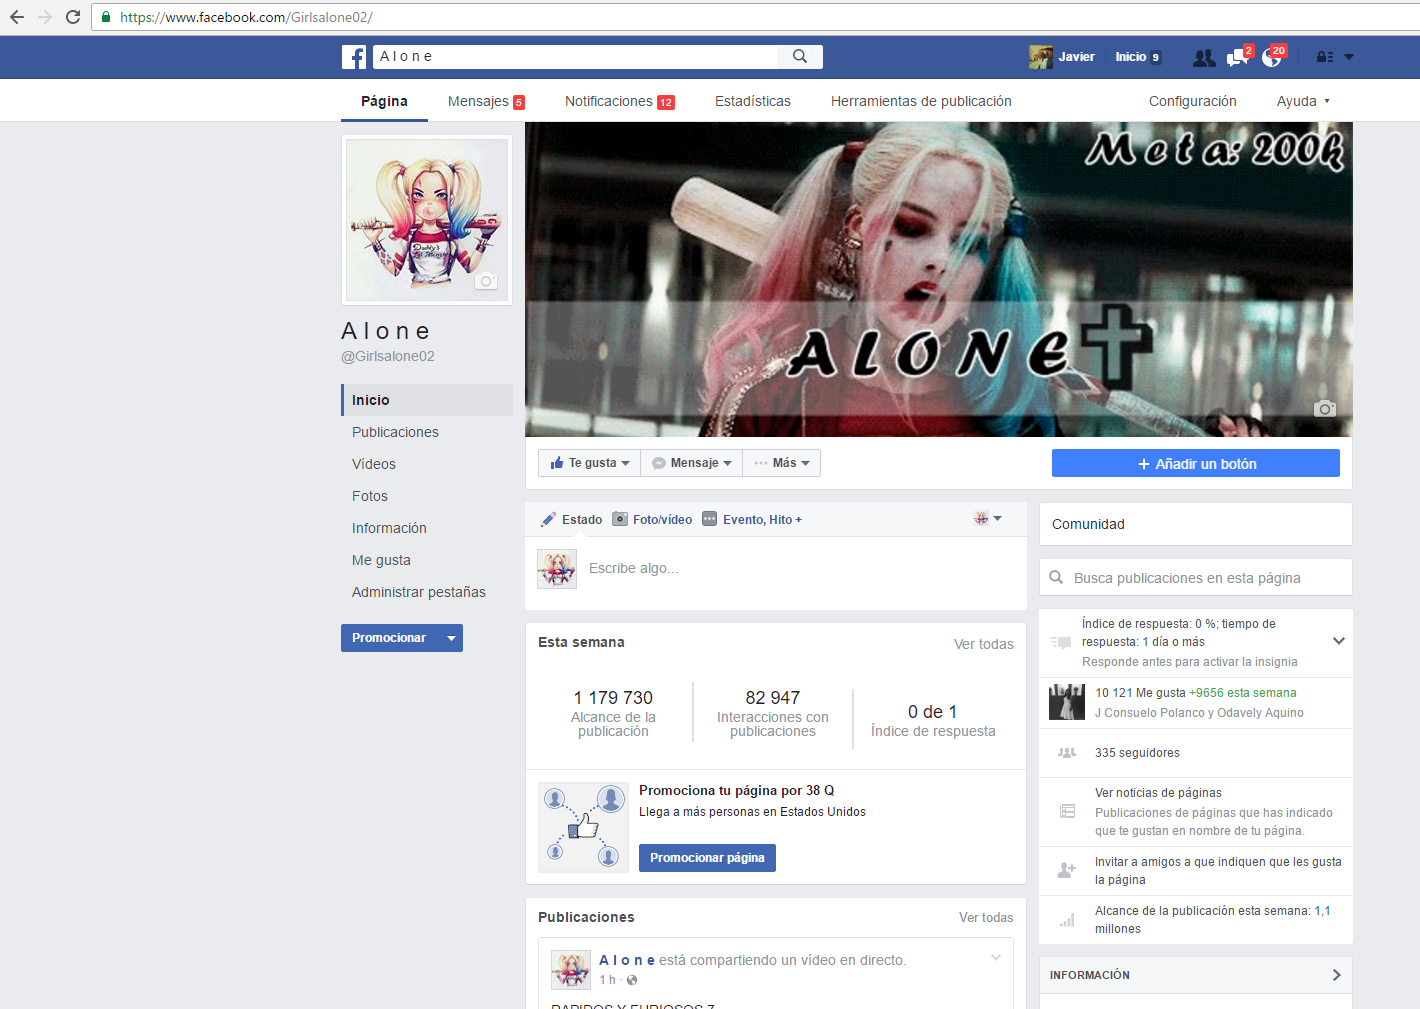
Task: Open the friend requests icon
Action: point(1204,58)
